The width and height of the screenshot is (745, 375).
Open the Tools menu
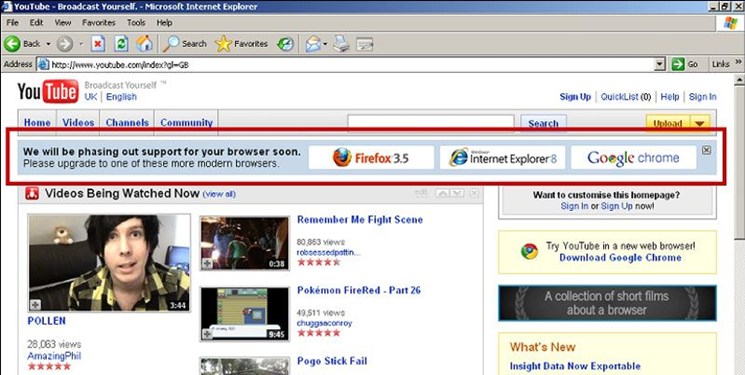point(136,23)
